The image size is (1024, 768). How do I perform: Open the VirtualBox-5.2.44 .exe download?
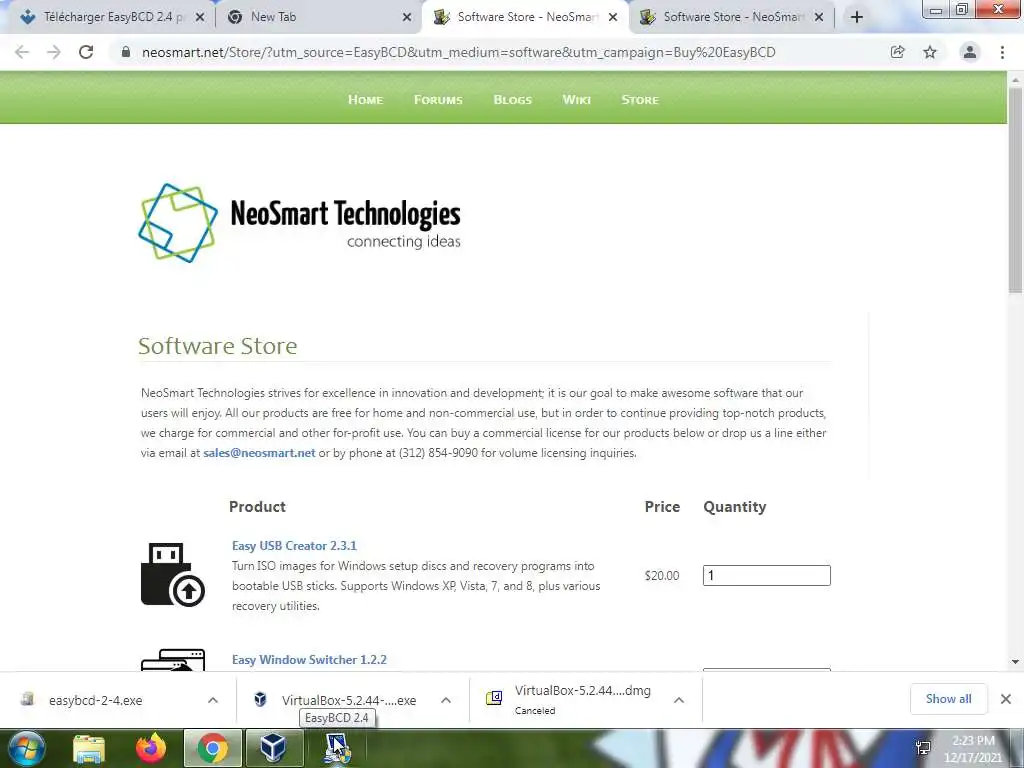[x=349, y=700]
